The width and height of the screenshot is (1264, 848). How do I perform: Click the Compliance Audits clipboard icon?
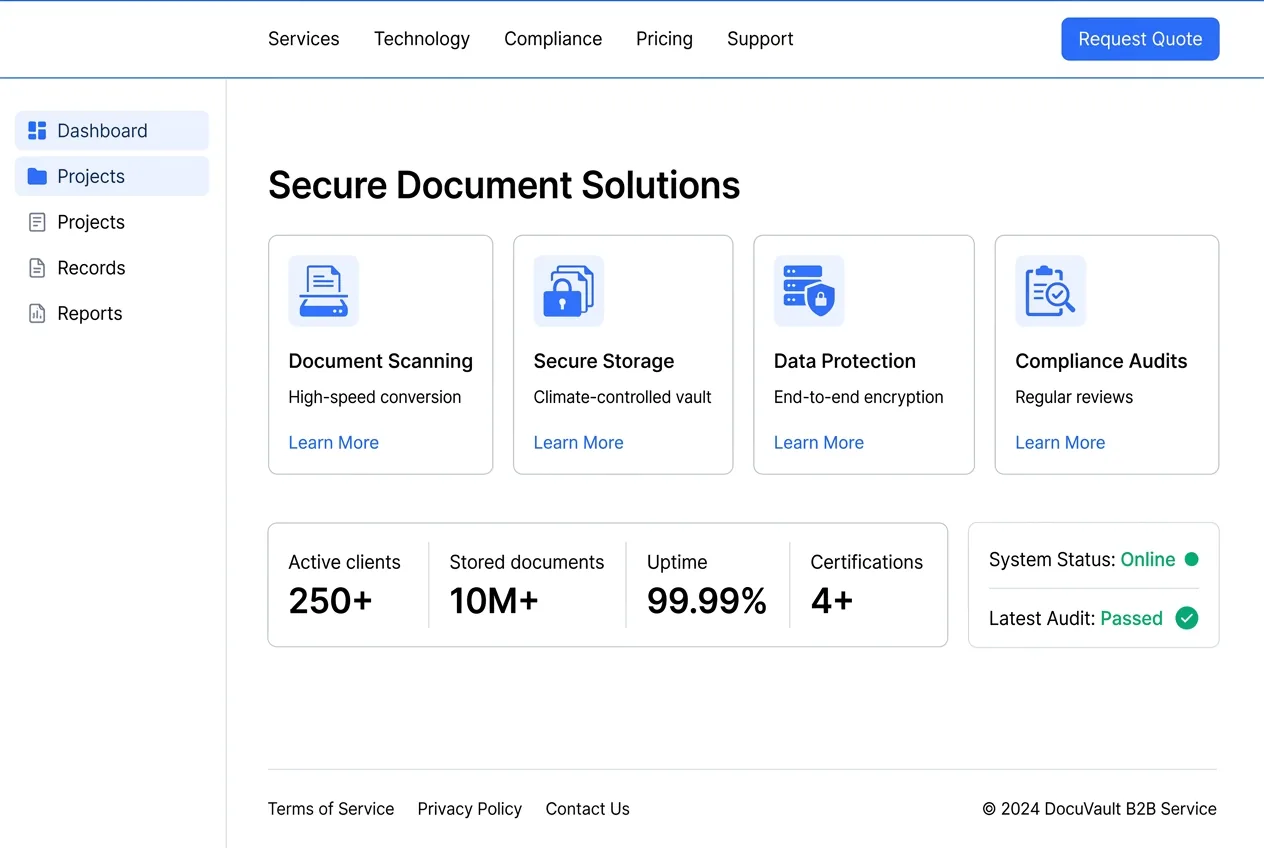[1050, 291]
